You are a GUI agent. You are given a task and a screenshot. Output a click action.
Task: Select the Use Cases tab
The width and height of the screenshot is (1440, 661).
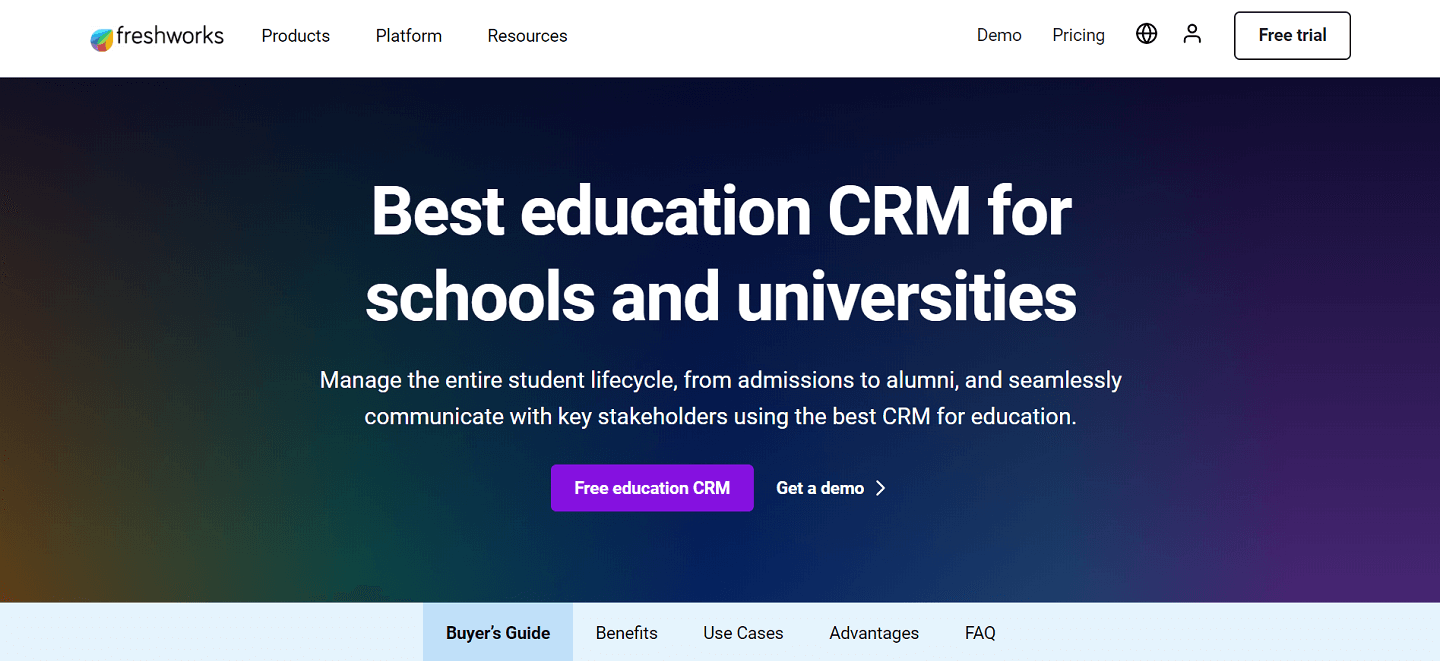743,632
